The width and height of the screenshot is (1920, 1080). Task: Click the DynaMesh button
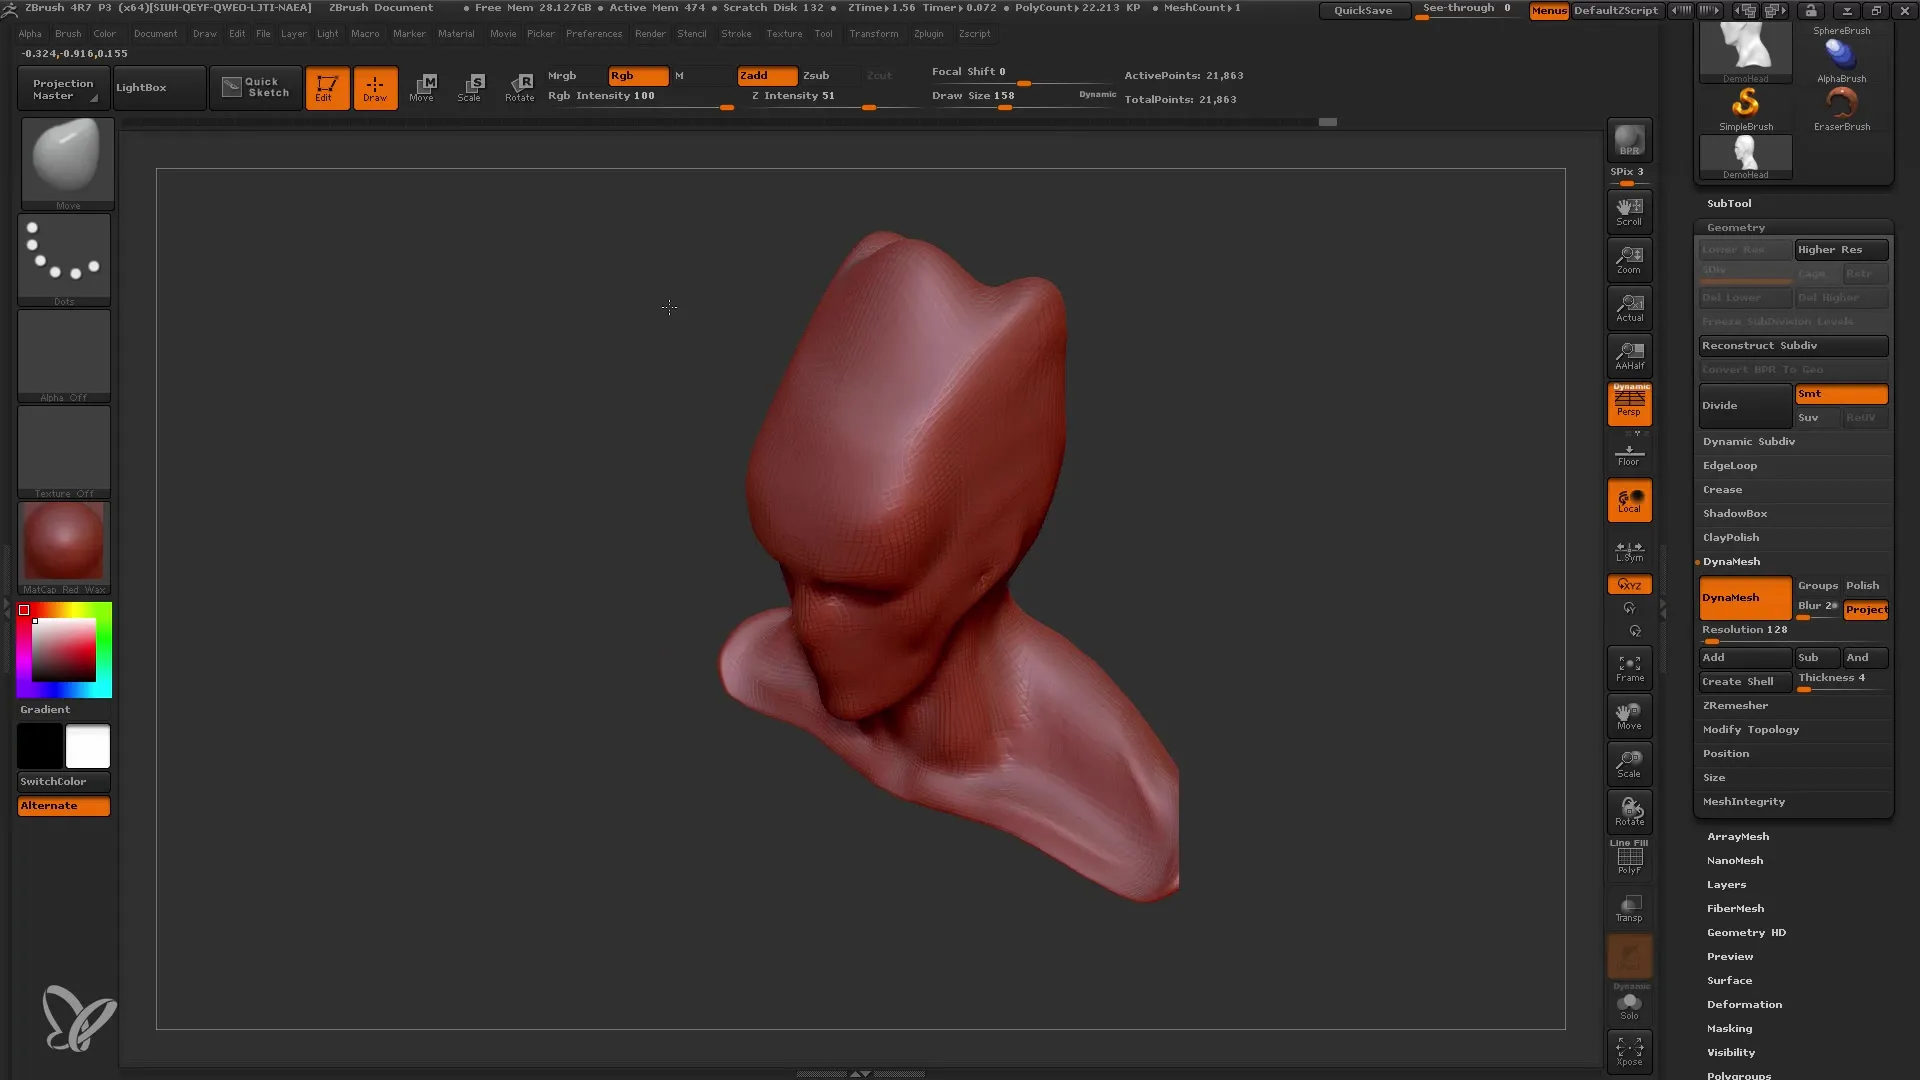pos(1745,598)
